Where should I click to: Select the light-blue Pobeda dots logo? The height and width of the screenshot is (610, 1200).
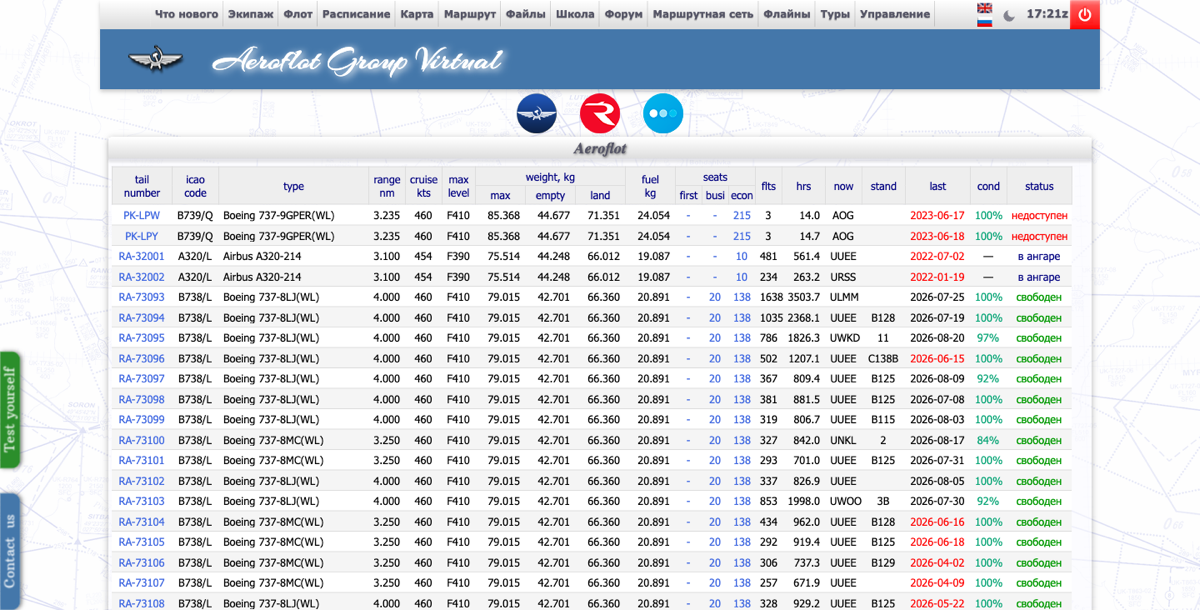point(663,114)
